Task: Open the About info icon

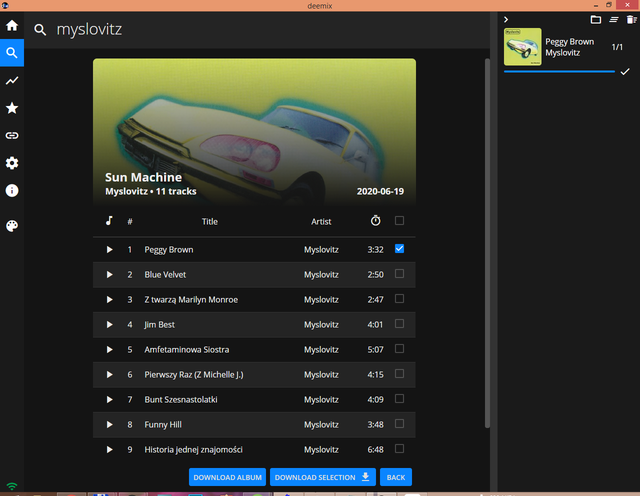Action: (x=12, y=190)
